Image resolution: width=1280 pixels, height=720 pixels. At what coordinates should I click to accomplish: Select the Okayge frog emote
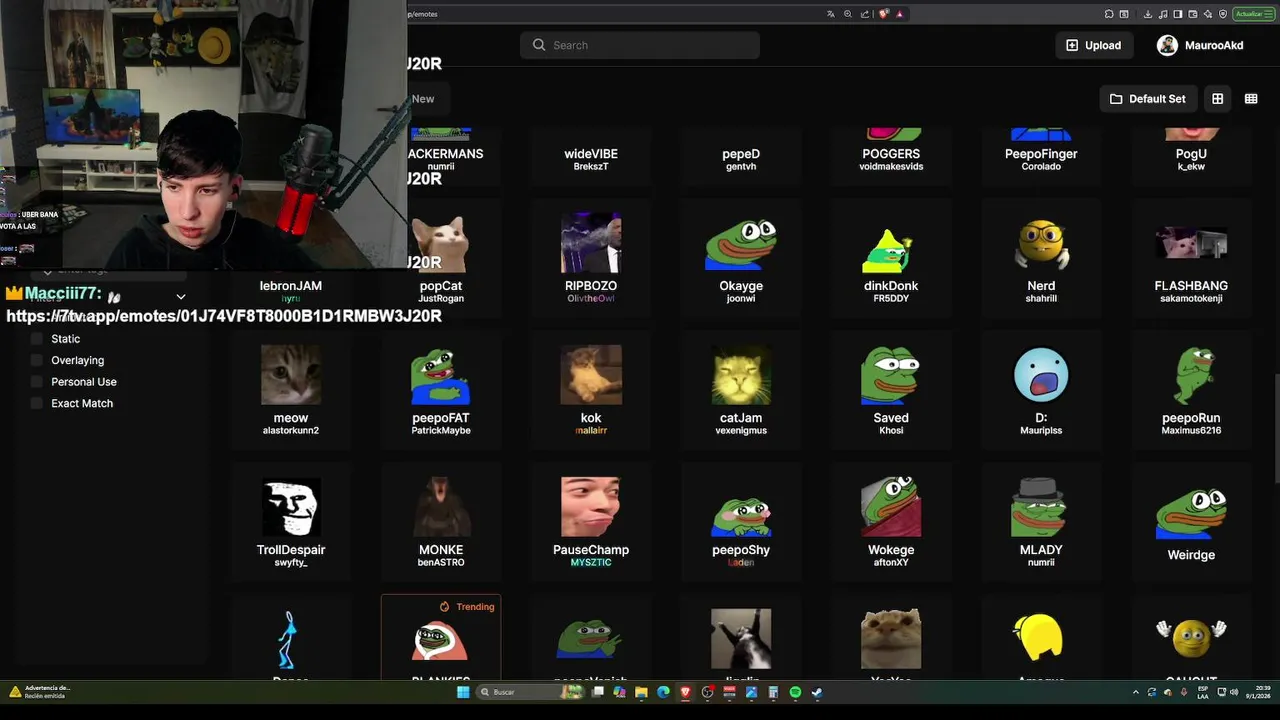click(741, 257)
